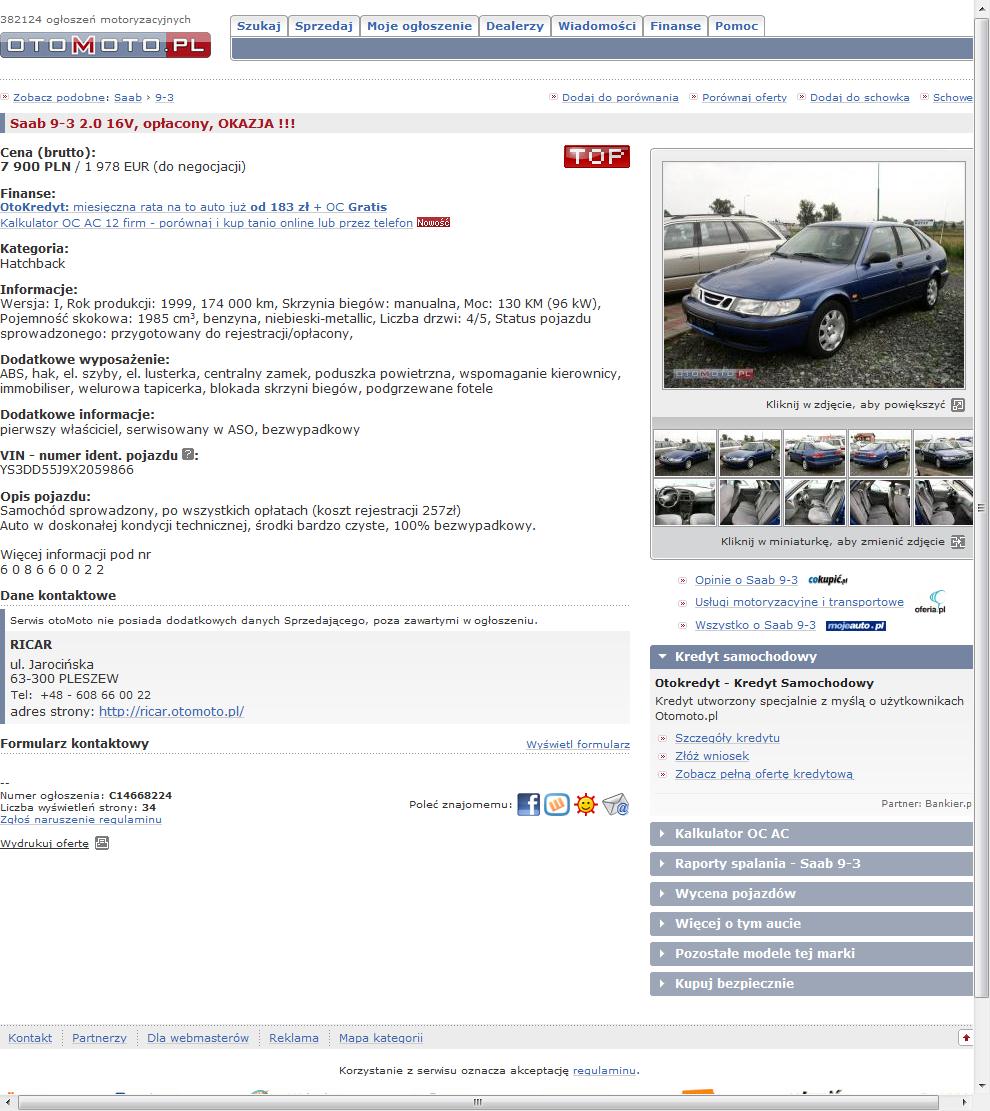Expand Więcej o tym aucie section
The height and width of the screenshot is (1111, 990).
[811, 924]
